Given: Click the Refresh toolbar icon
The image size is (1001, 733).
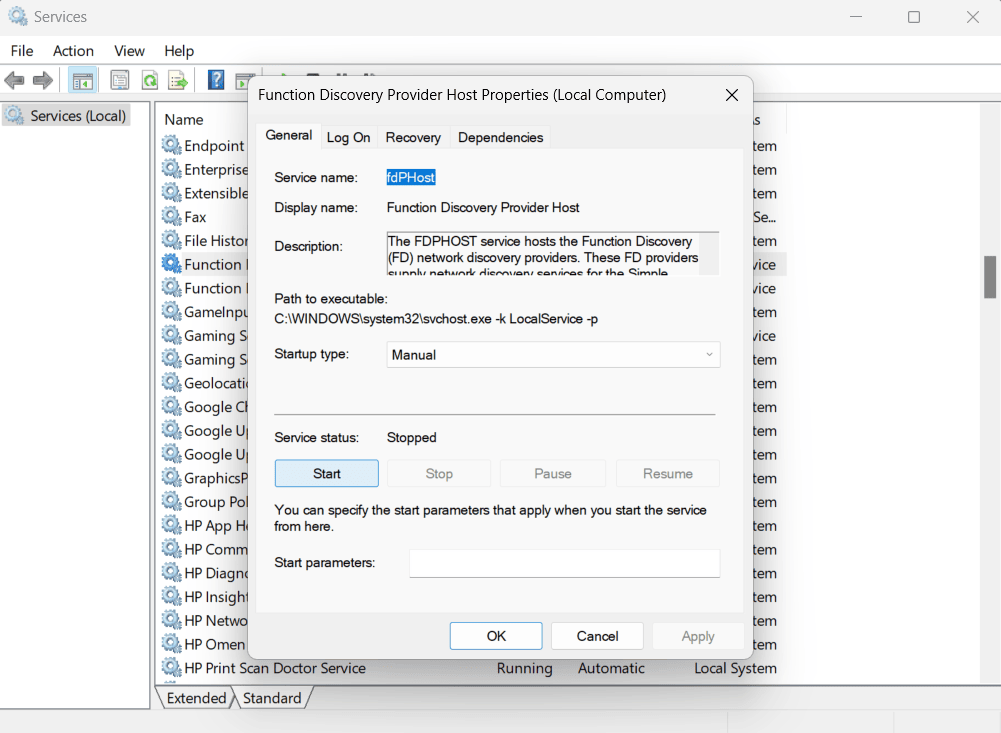Looking at the screenshot, I should click(148, 79).
